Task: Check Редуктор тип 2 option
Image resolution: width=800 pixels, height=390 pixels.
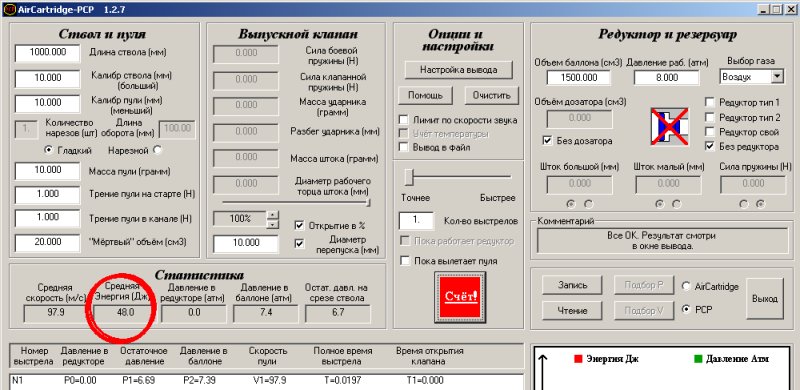Action: (710, 117)
